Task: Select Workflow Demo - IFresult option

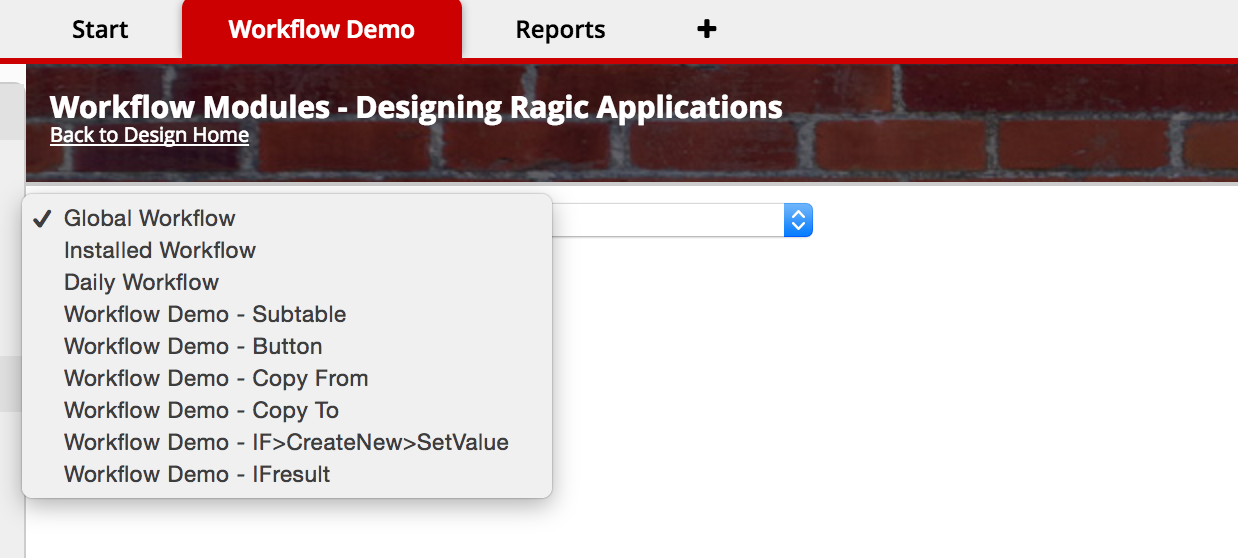Action: point(287,474)
